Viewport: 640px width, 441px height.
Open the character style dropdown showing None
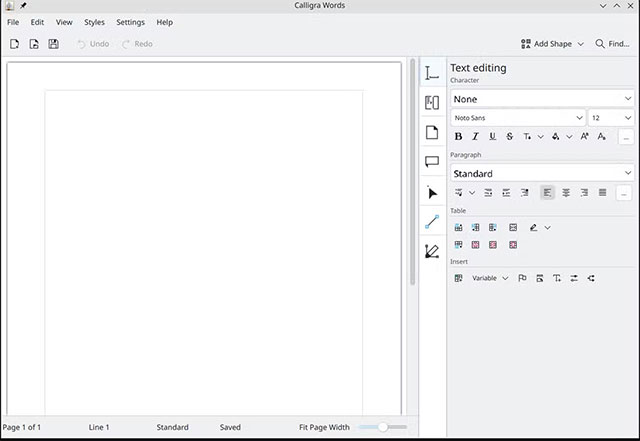pos(542,99)
